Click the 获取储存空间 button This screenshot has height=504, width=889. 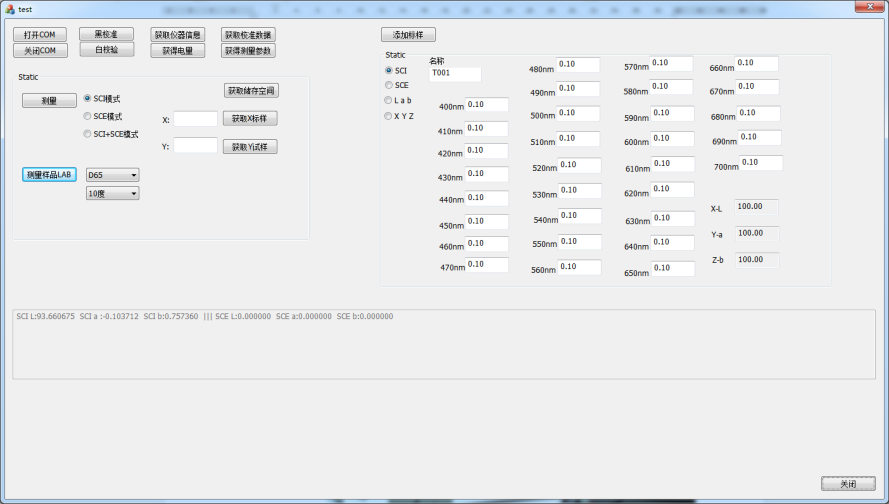[x=250, y=91]
